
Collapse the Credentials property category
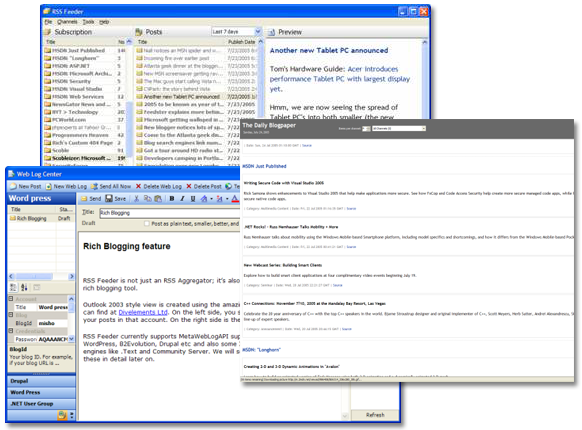[11, 330]
